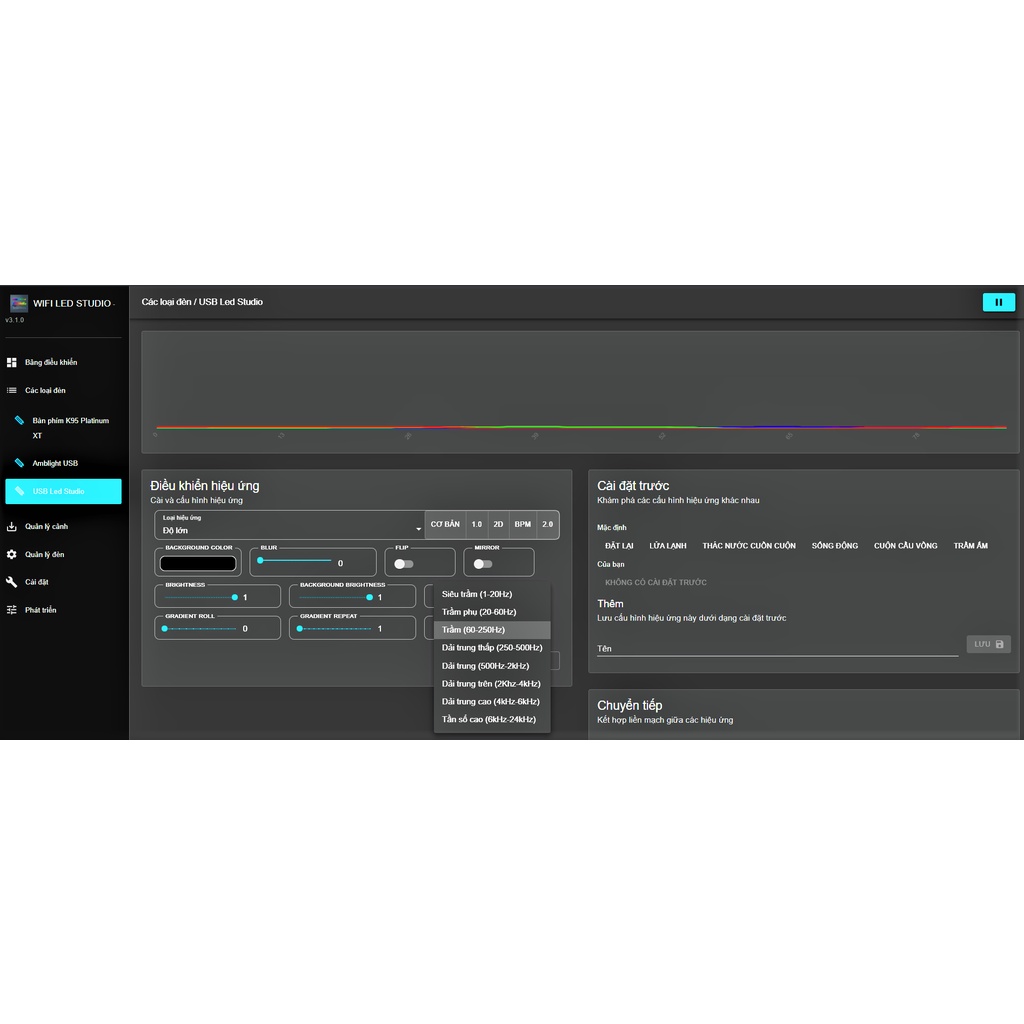Switch to the BPM effect tab

click(523, 525)
